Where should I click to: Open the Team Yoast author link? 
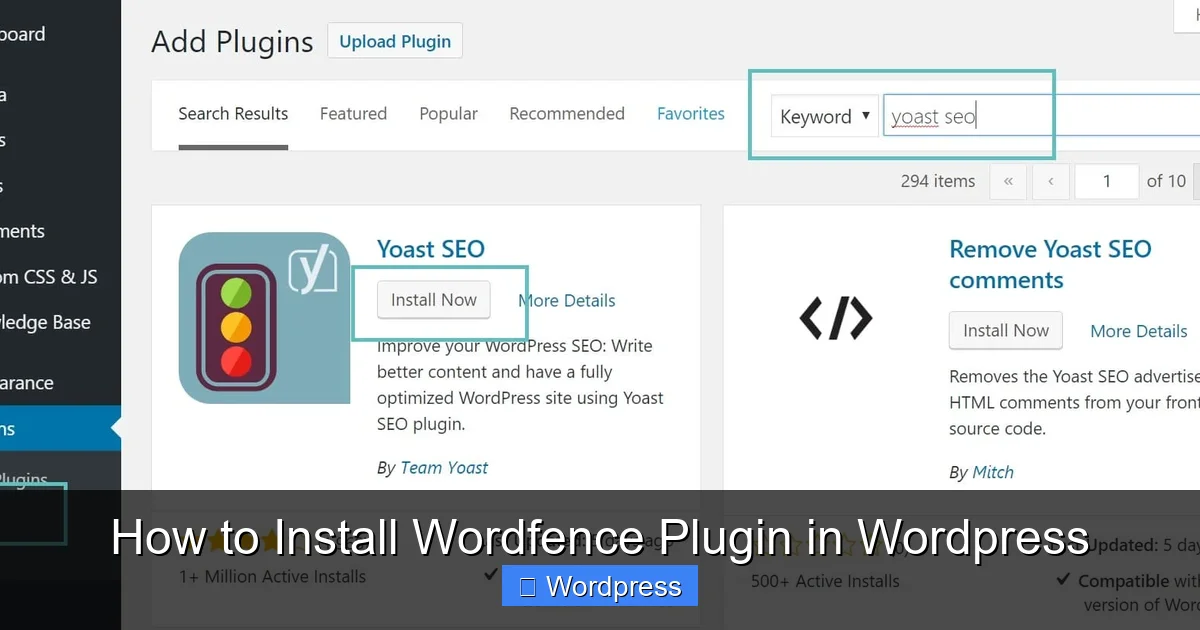coord(444,467)
